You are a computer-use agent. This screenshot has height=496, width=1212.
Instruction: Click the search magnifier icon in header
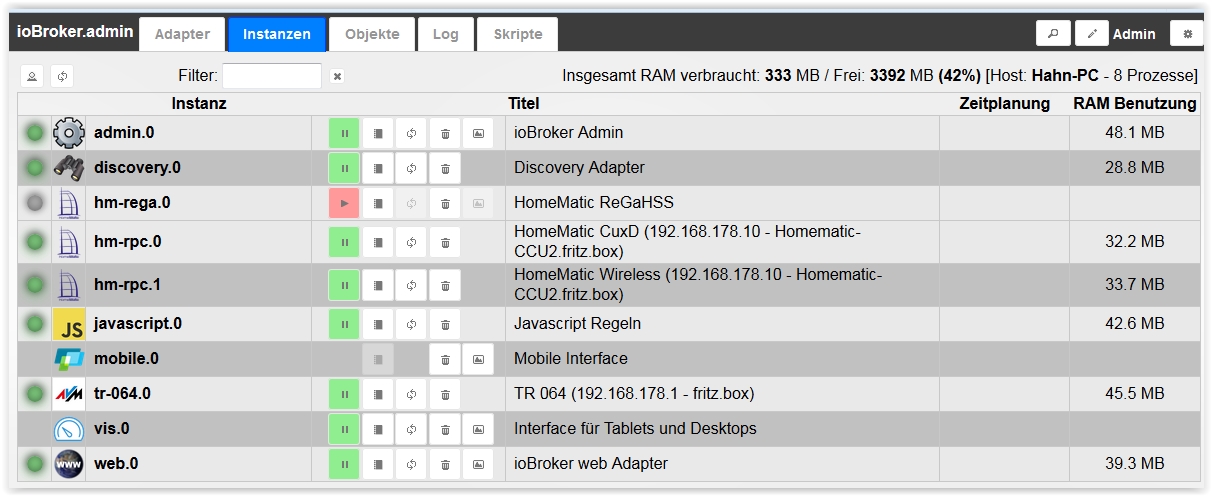coord(1052,34)
